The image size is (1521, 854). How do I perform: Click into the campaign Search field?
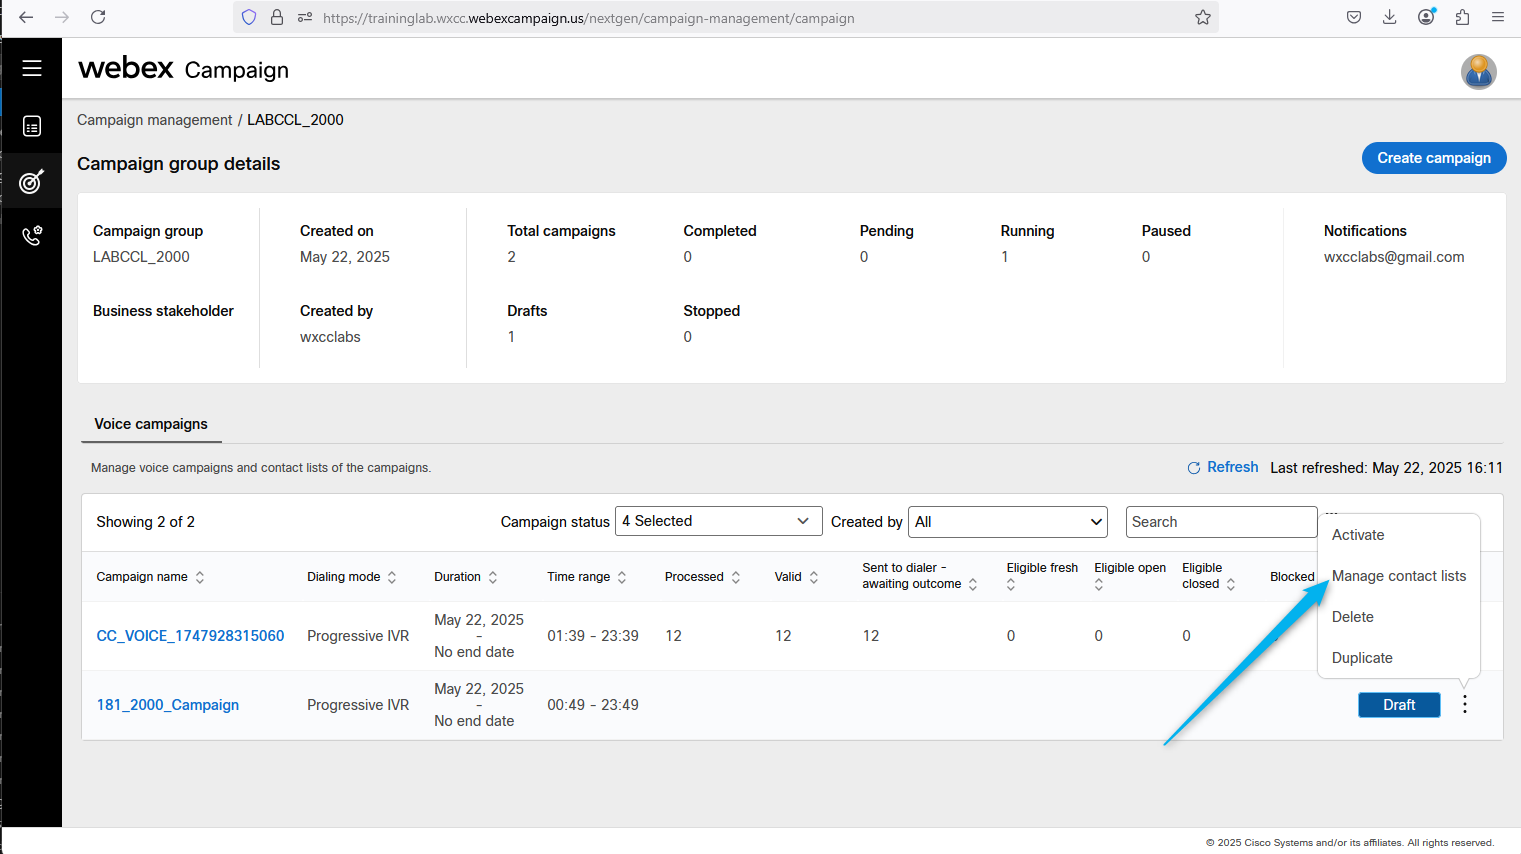(1220, 522)
